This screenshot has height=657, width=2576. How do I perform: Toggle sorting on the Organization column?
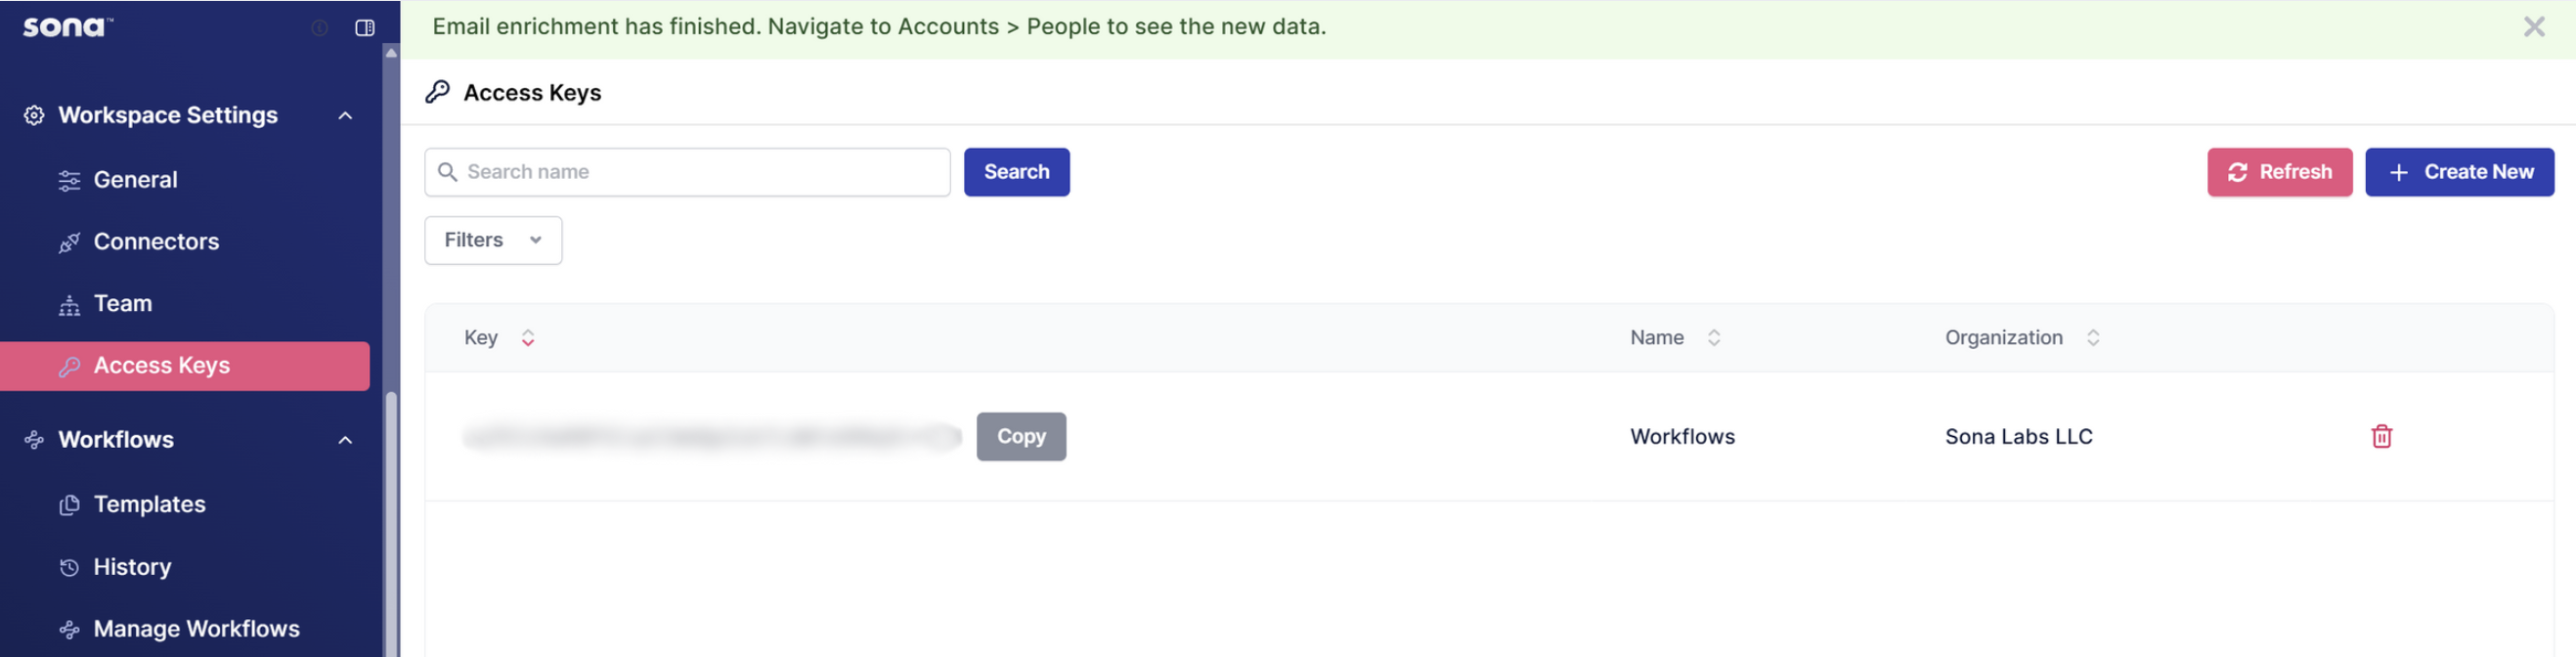point(2095,337)
